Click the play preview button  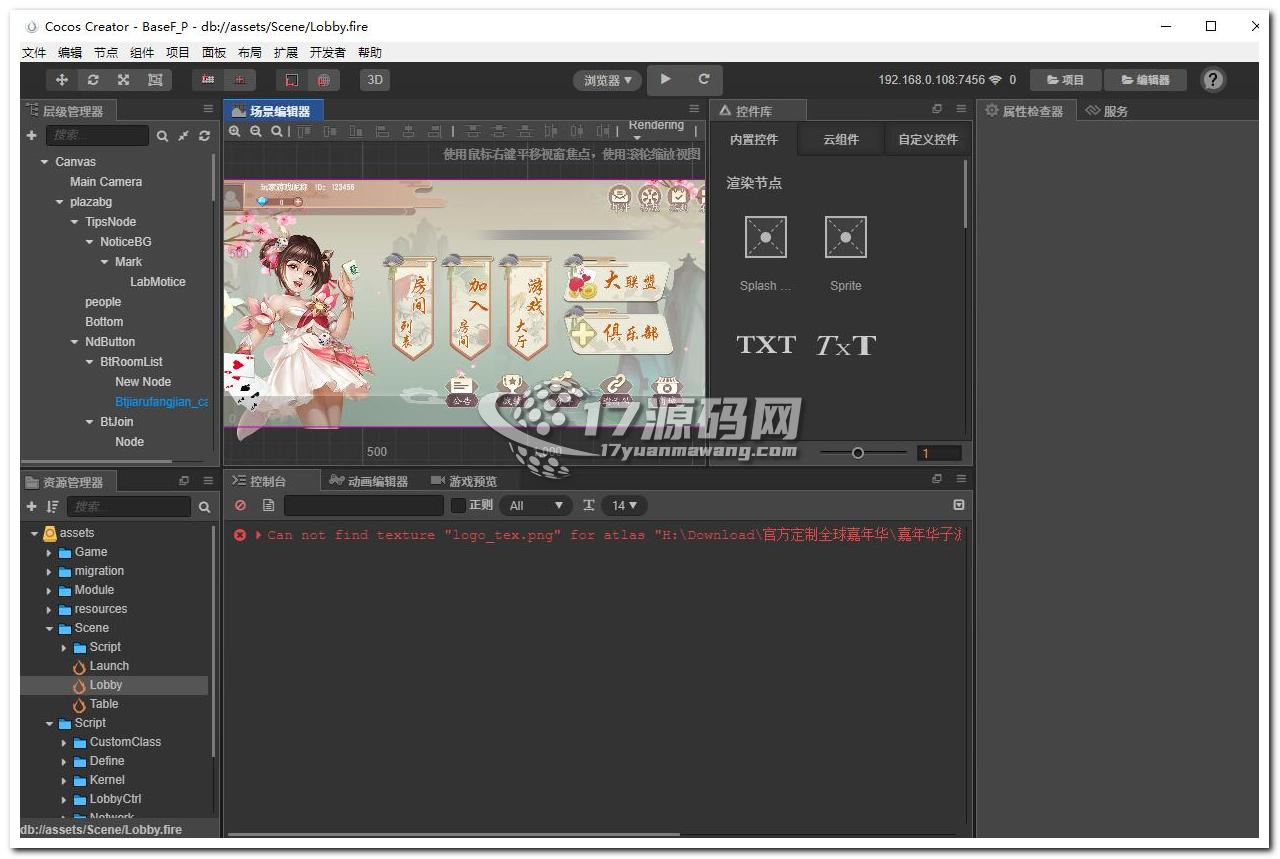(x=666, y=80)
